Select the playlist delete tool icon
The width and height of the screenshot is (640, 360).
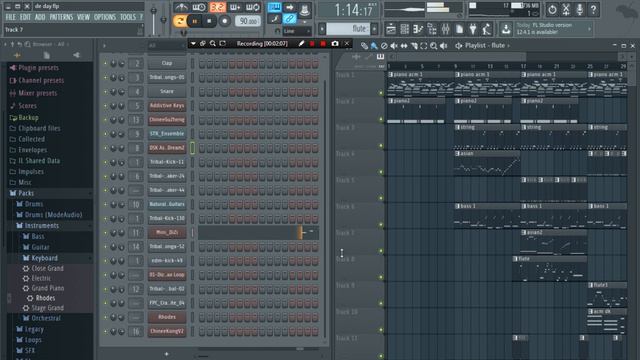384,46
